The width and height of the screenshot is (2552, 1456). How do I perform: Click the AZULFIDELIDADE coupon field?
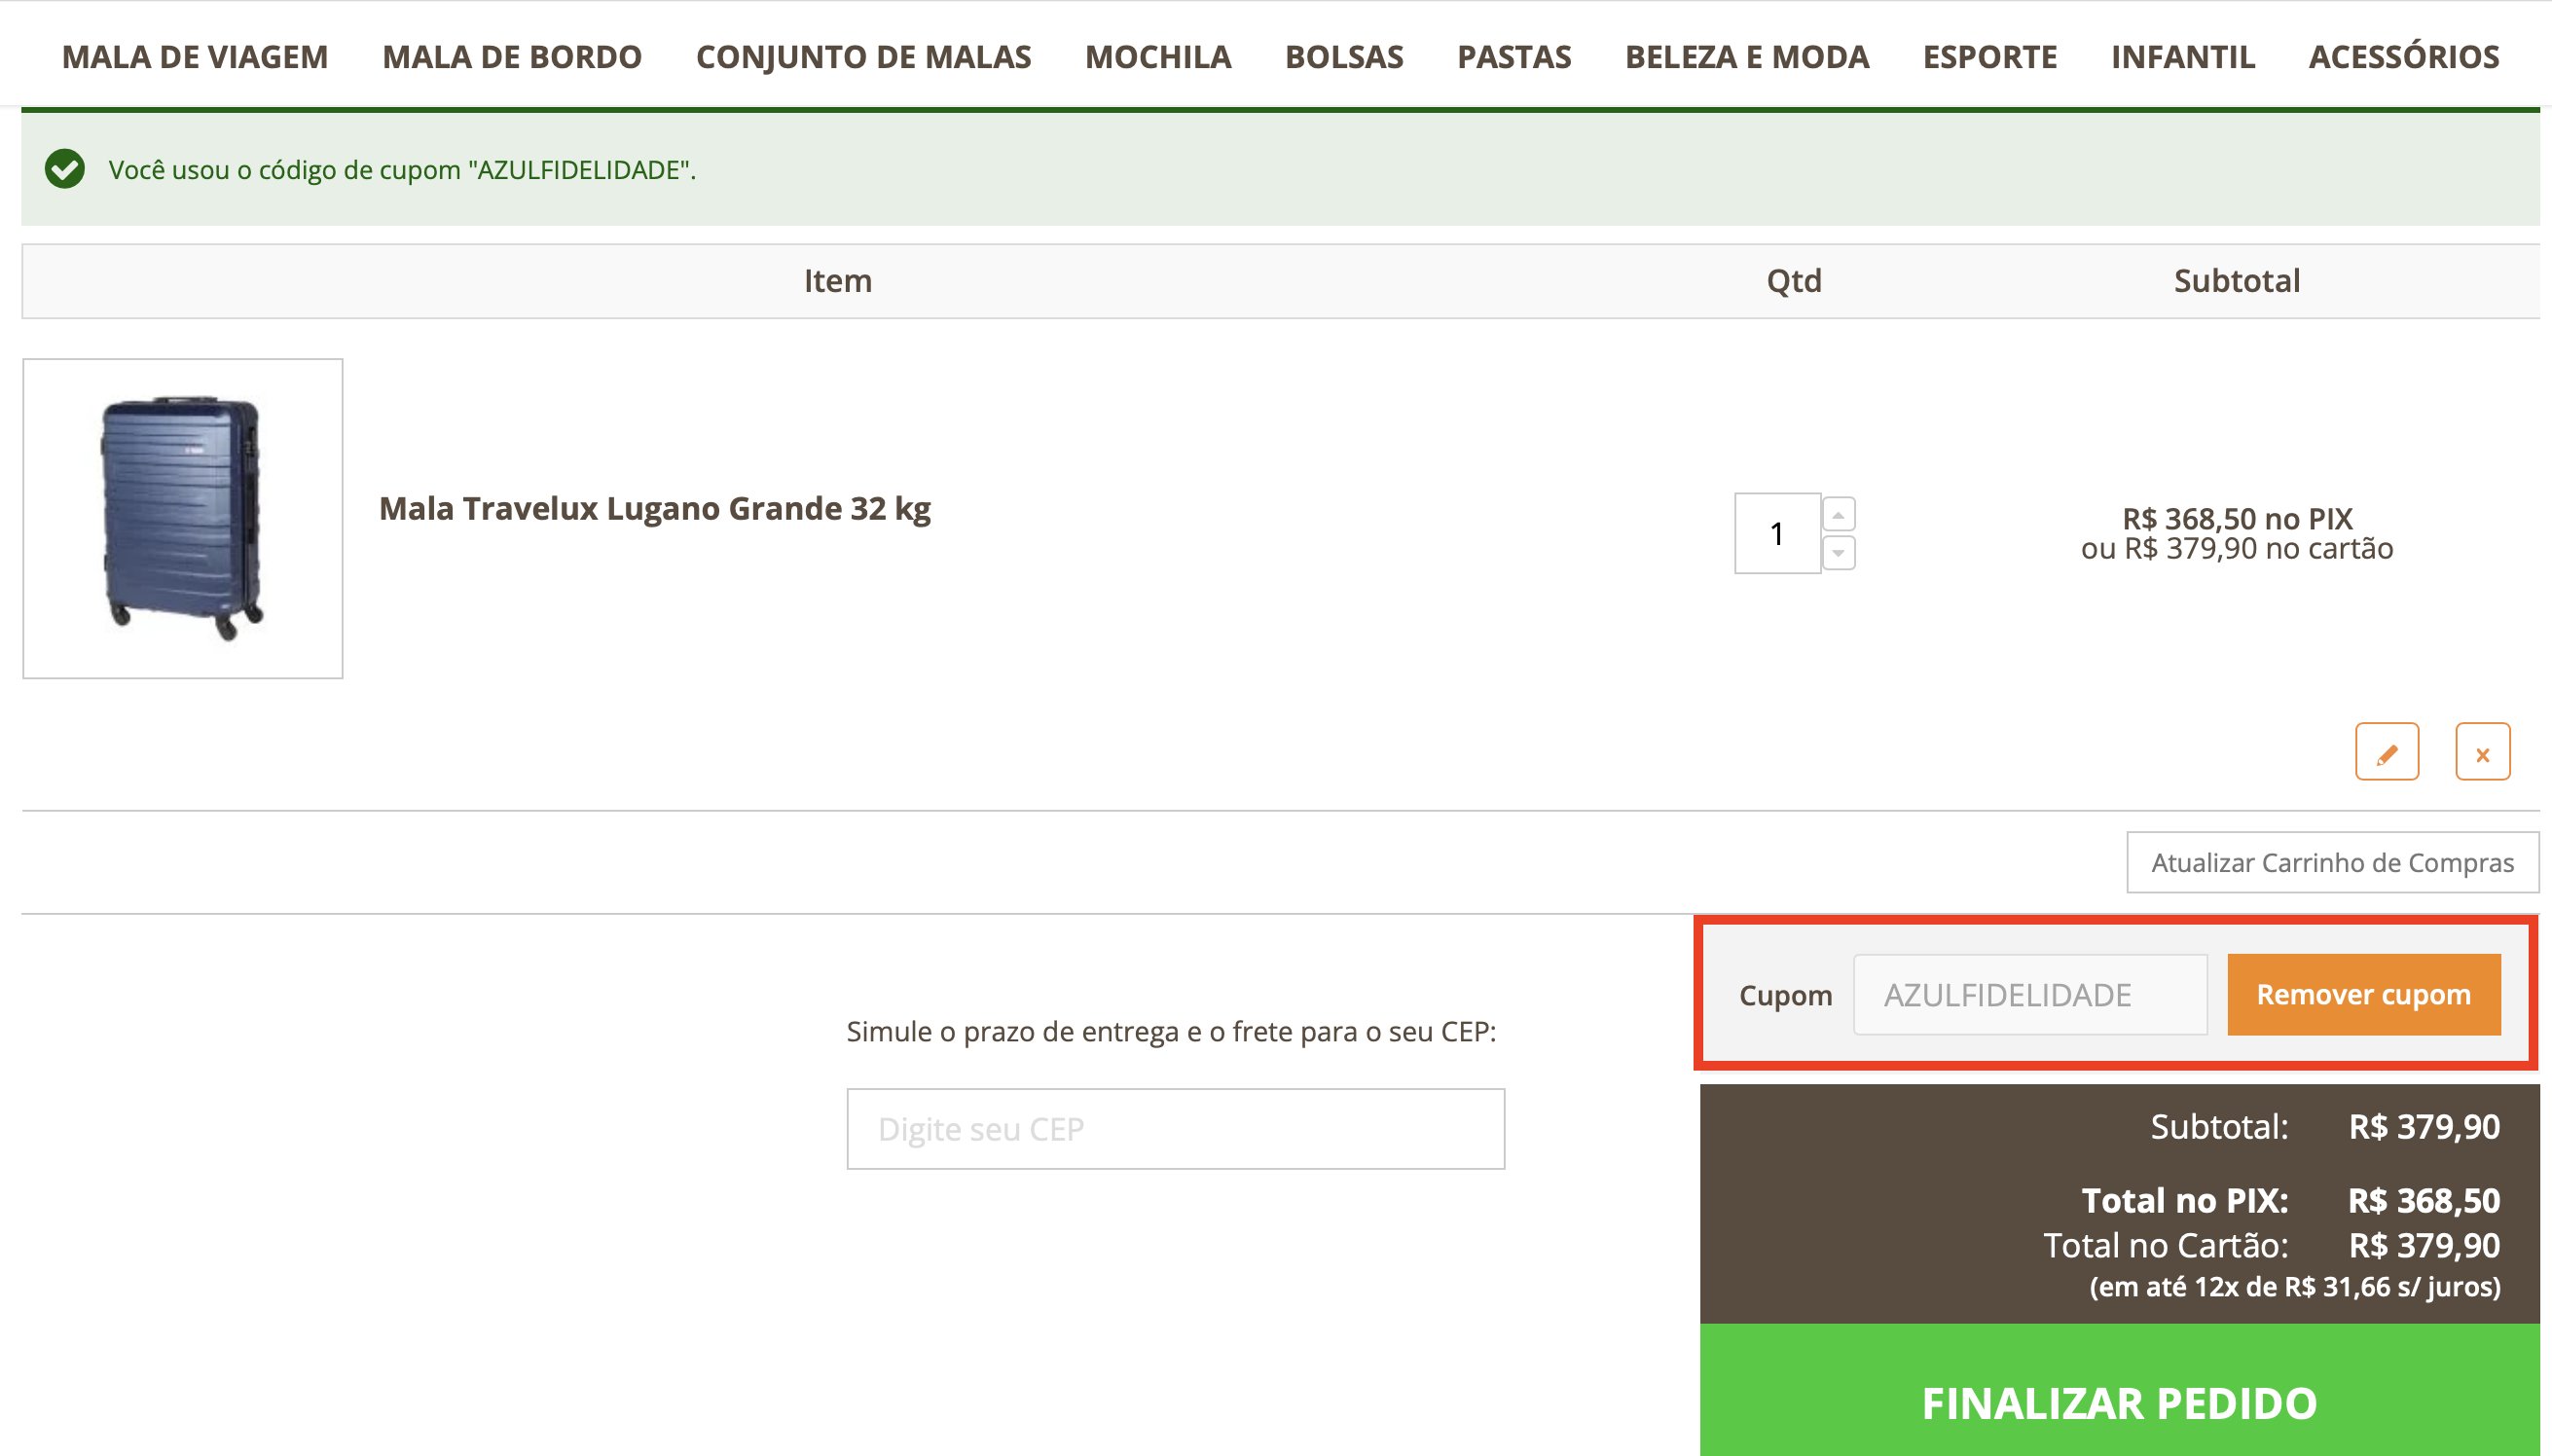pyautogui.click(x=2030, y=995)
